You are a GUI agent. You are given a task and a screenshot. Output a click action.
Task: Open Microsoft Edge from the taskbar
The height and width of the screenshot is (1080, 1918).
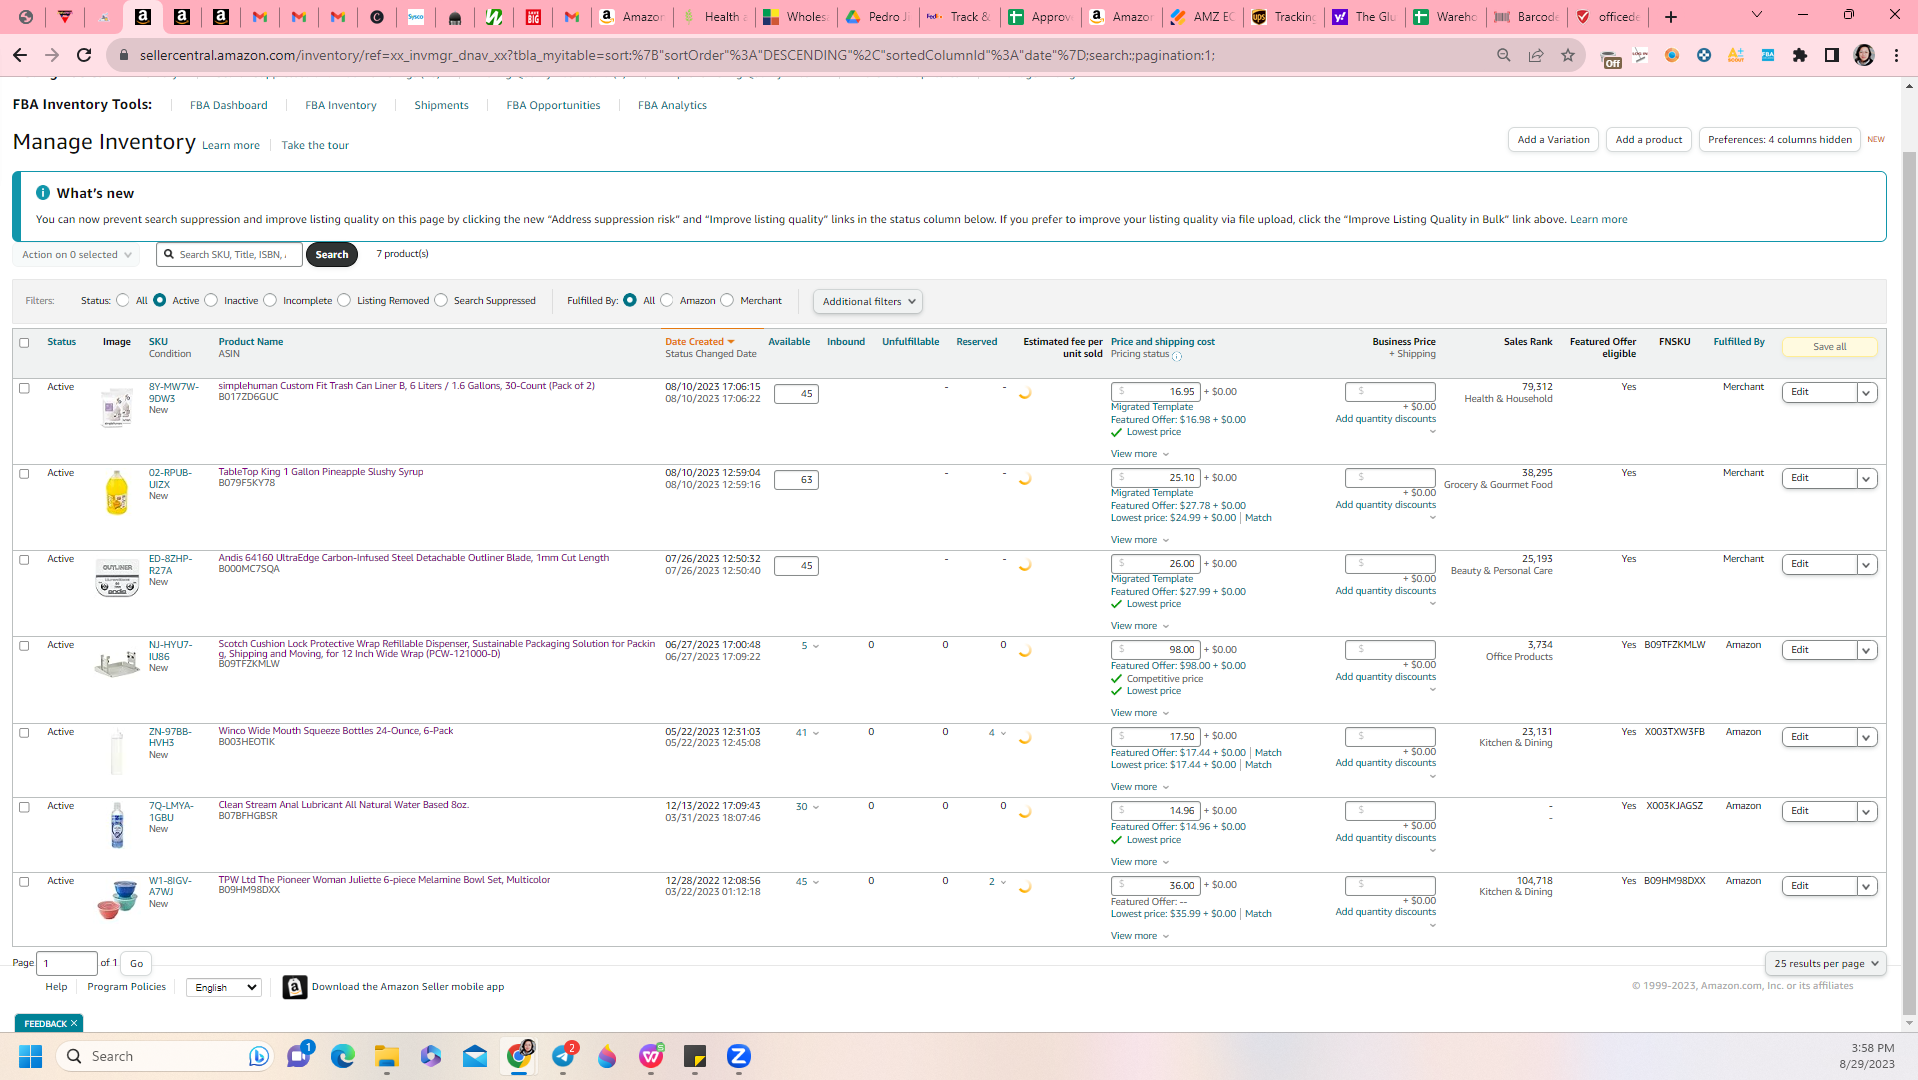[343, 1056]
